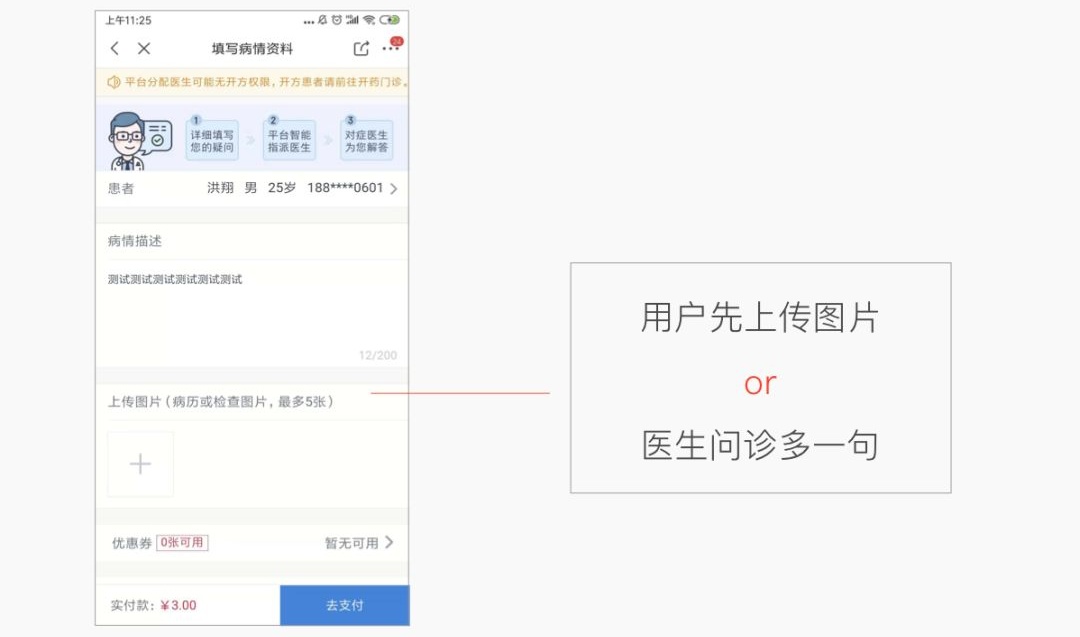This screenshot has width=1080, height=637.
Task: Tap the 上传图片 section label
Action: pos(220,401)
